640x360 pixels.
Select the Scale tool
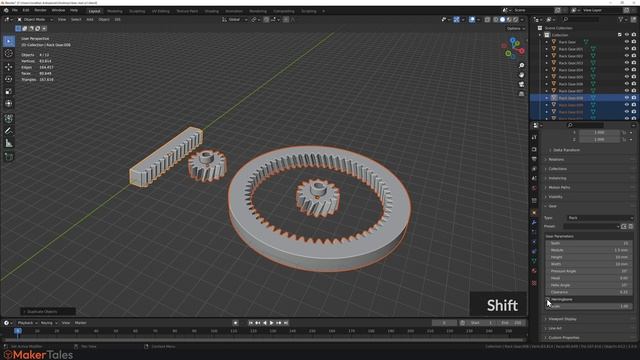click(9, 91)
